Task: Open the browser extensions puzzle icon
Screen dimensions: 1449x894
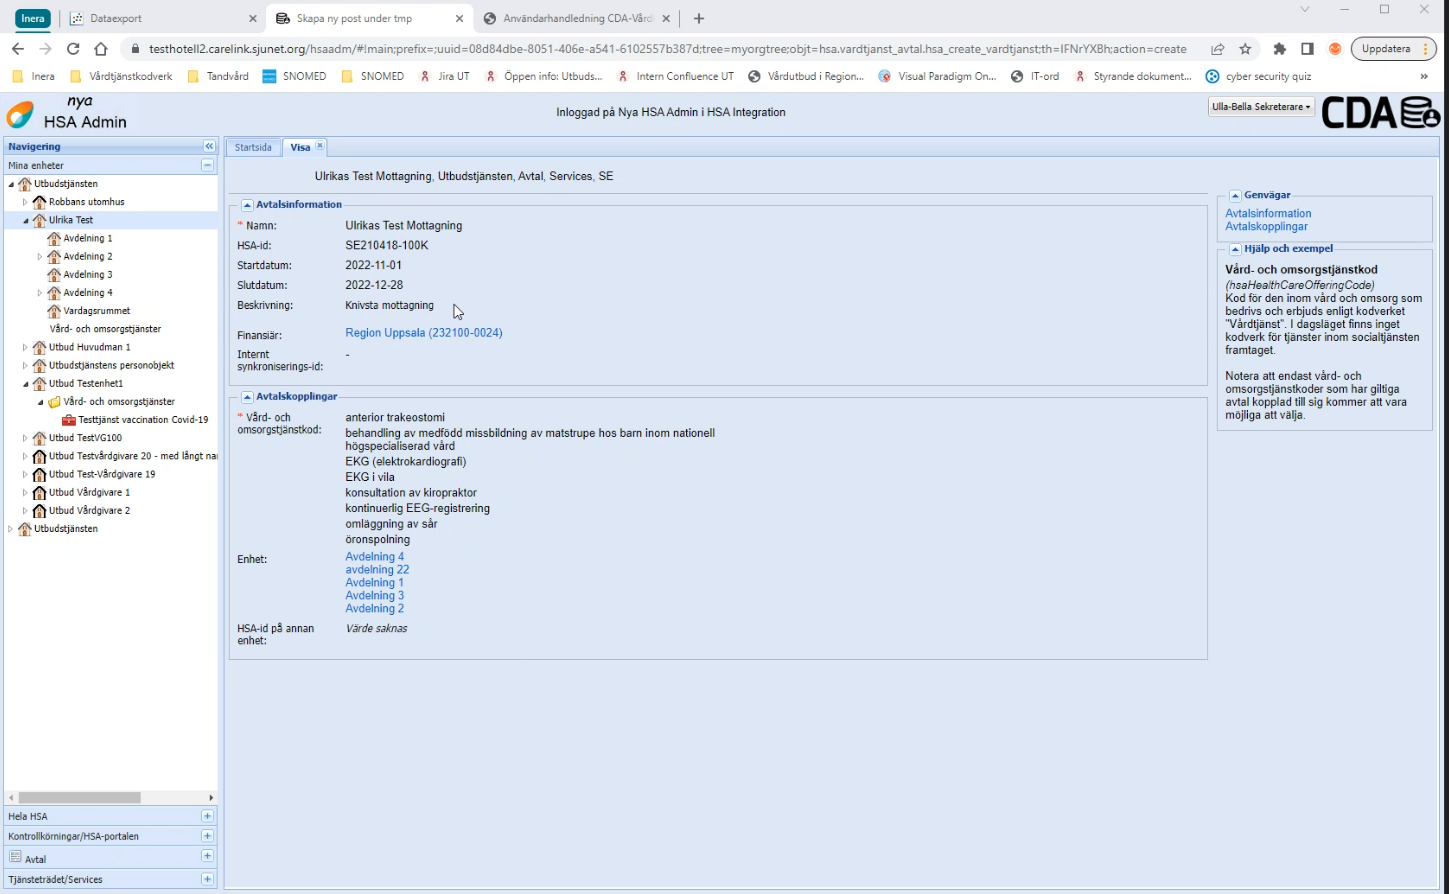Action: (x=1279, y=49)
